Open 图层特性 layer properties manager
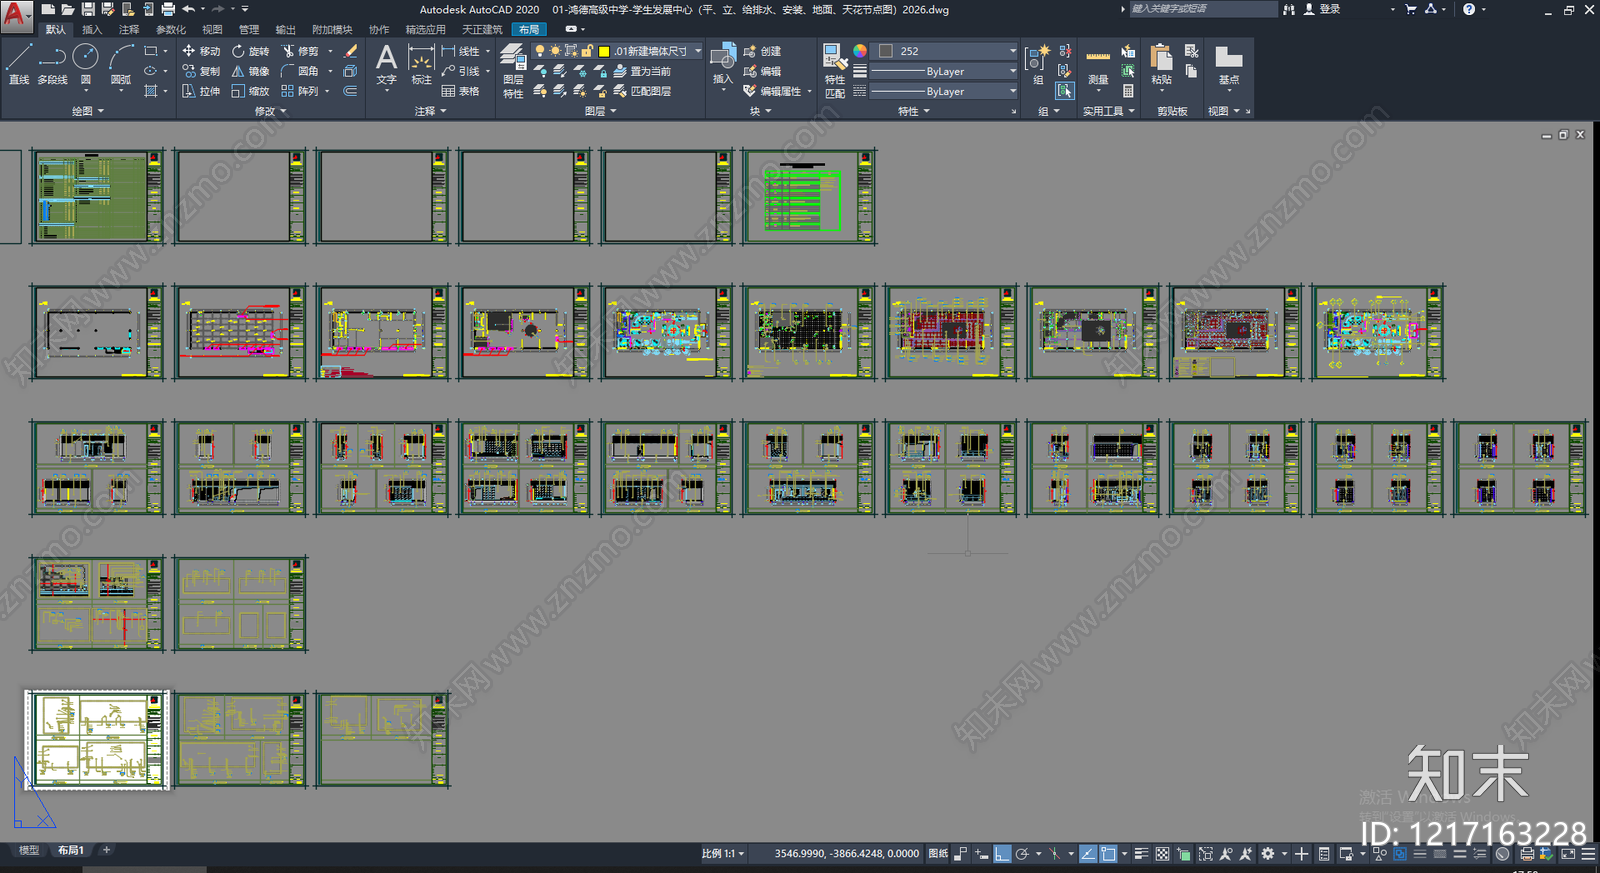1600x873 pixels. point(513,70)
